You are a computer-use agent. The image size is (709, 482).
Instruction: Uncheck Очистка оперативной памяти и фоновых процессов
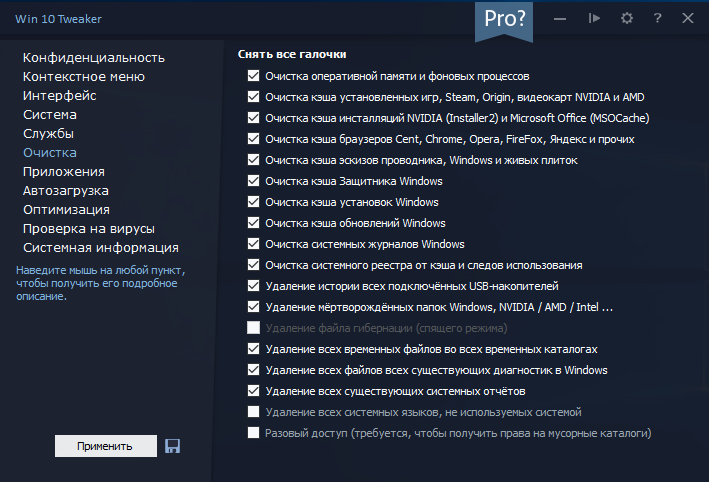[x=253, y=76]
